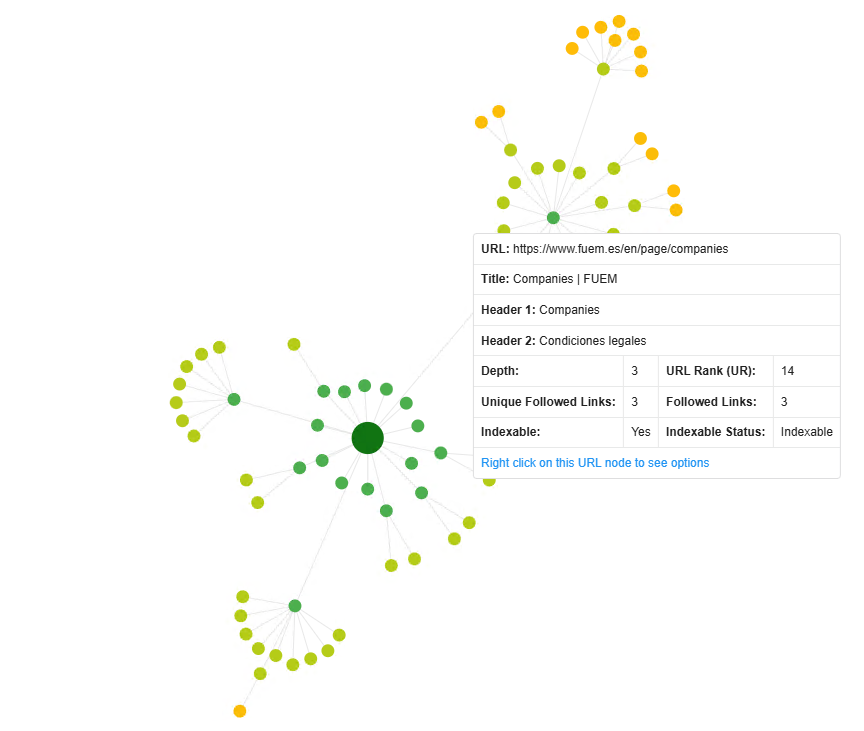Select the Depth label cell

(x=549, y=371)
